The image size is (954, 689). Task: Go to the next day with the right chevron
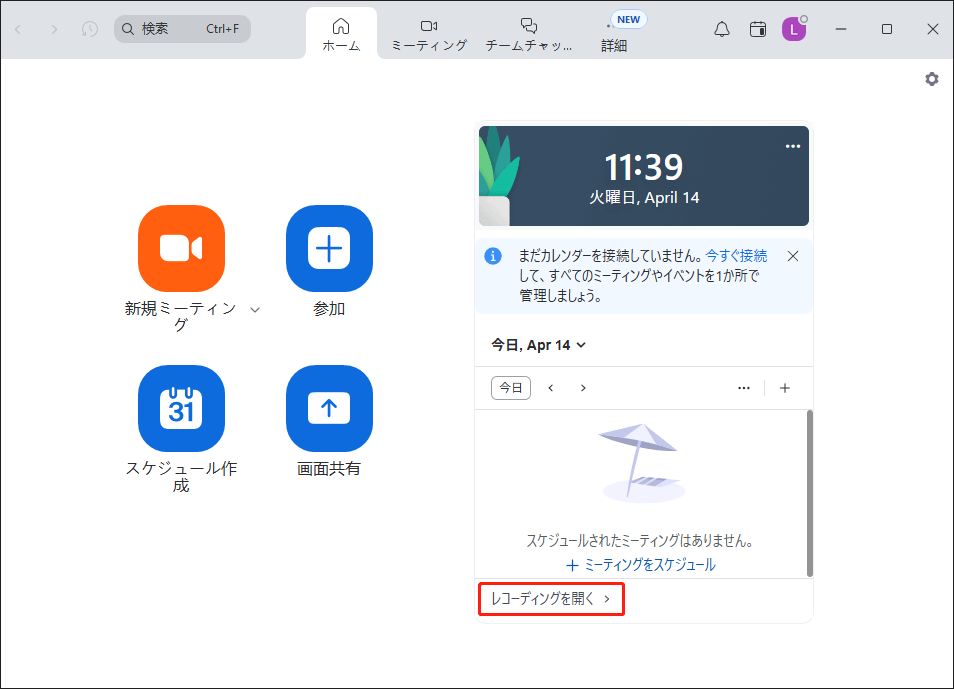[x=583, y=387]
